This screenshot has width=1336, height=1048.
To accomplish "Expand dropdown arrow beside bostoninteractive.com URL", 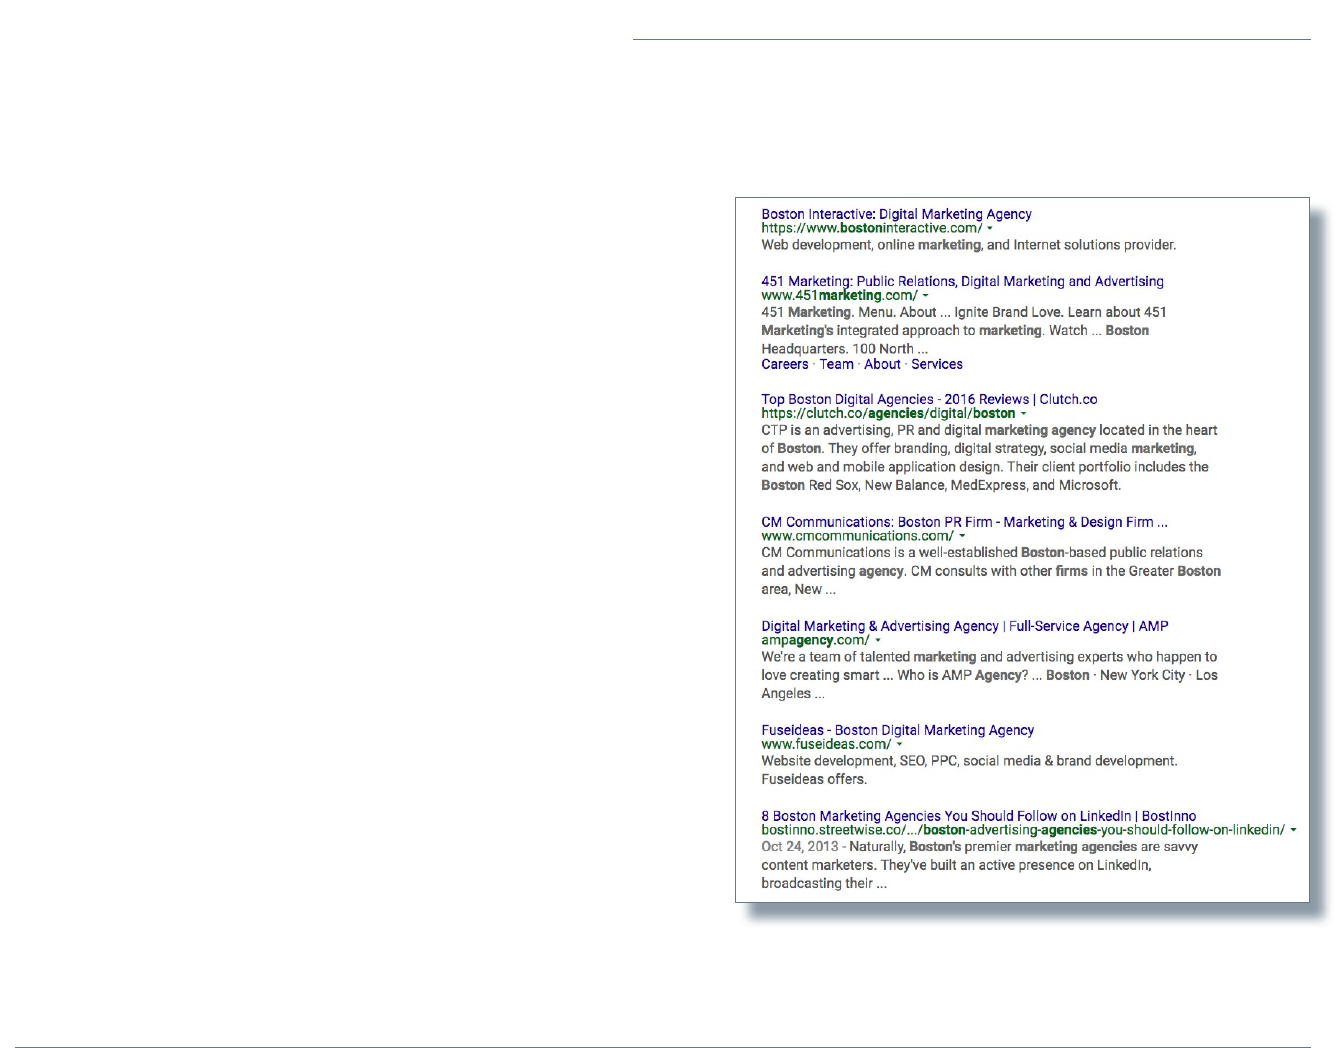I will (x=990, y=229).
